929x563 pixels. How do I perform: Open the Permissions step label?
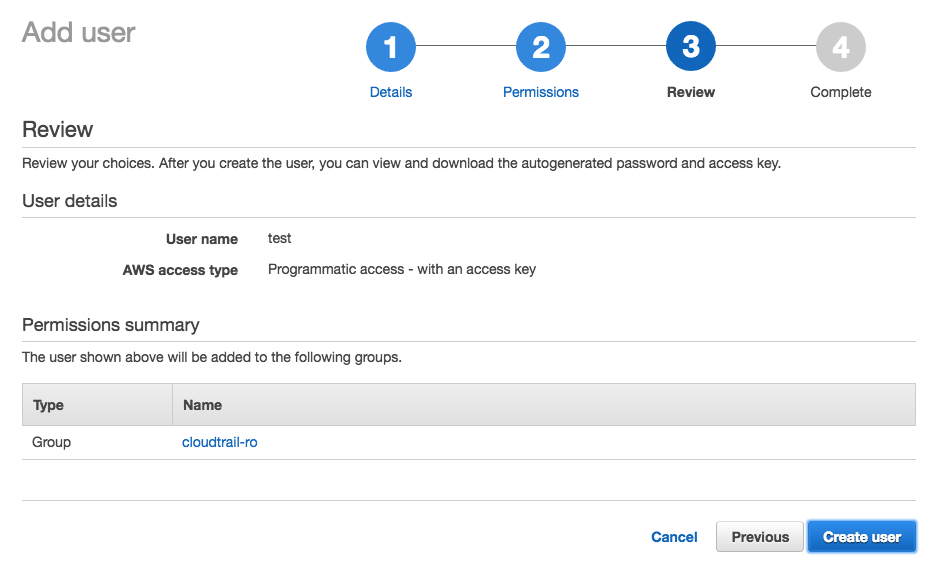pyautogui.click(x=540, y=92)
